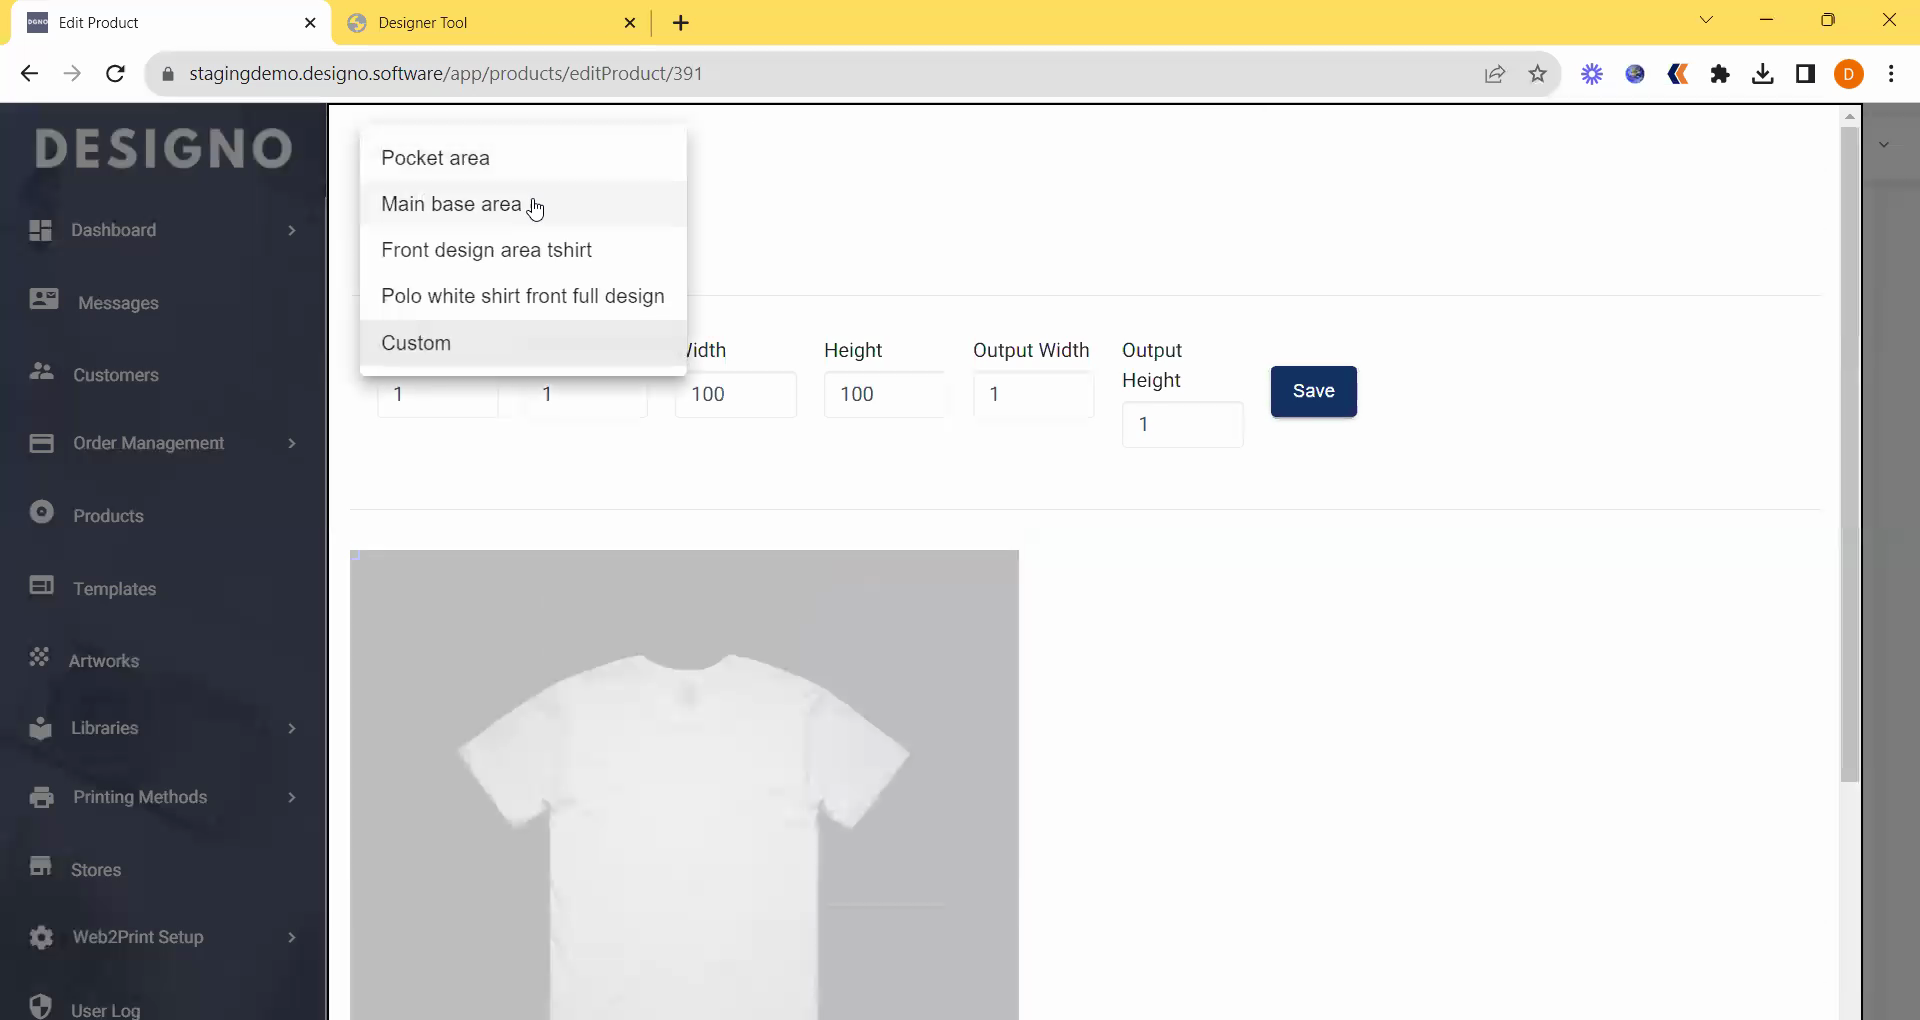This screenshot has height=1020, width=1920.
Task: Expand the Order Management submenu arrow
Action: pyautogui.click(x=292, y=443)
